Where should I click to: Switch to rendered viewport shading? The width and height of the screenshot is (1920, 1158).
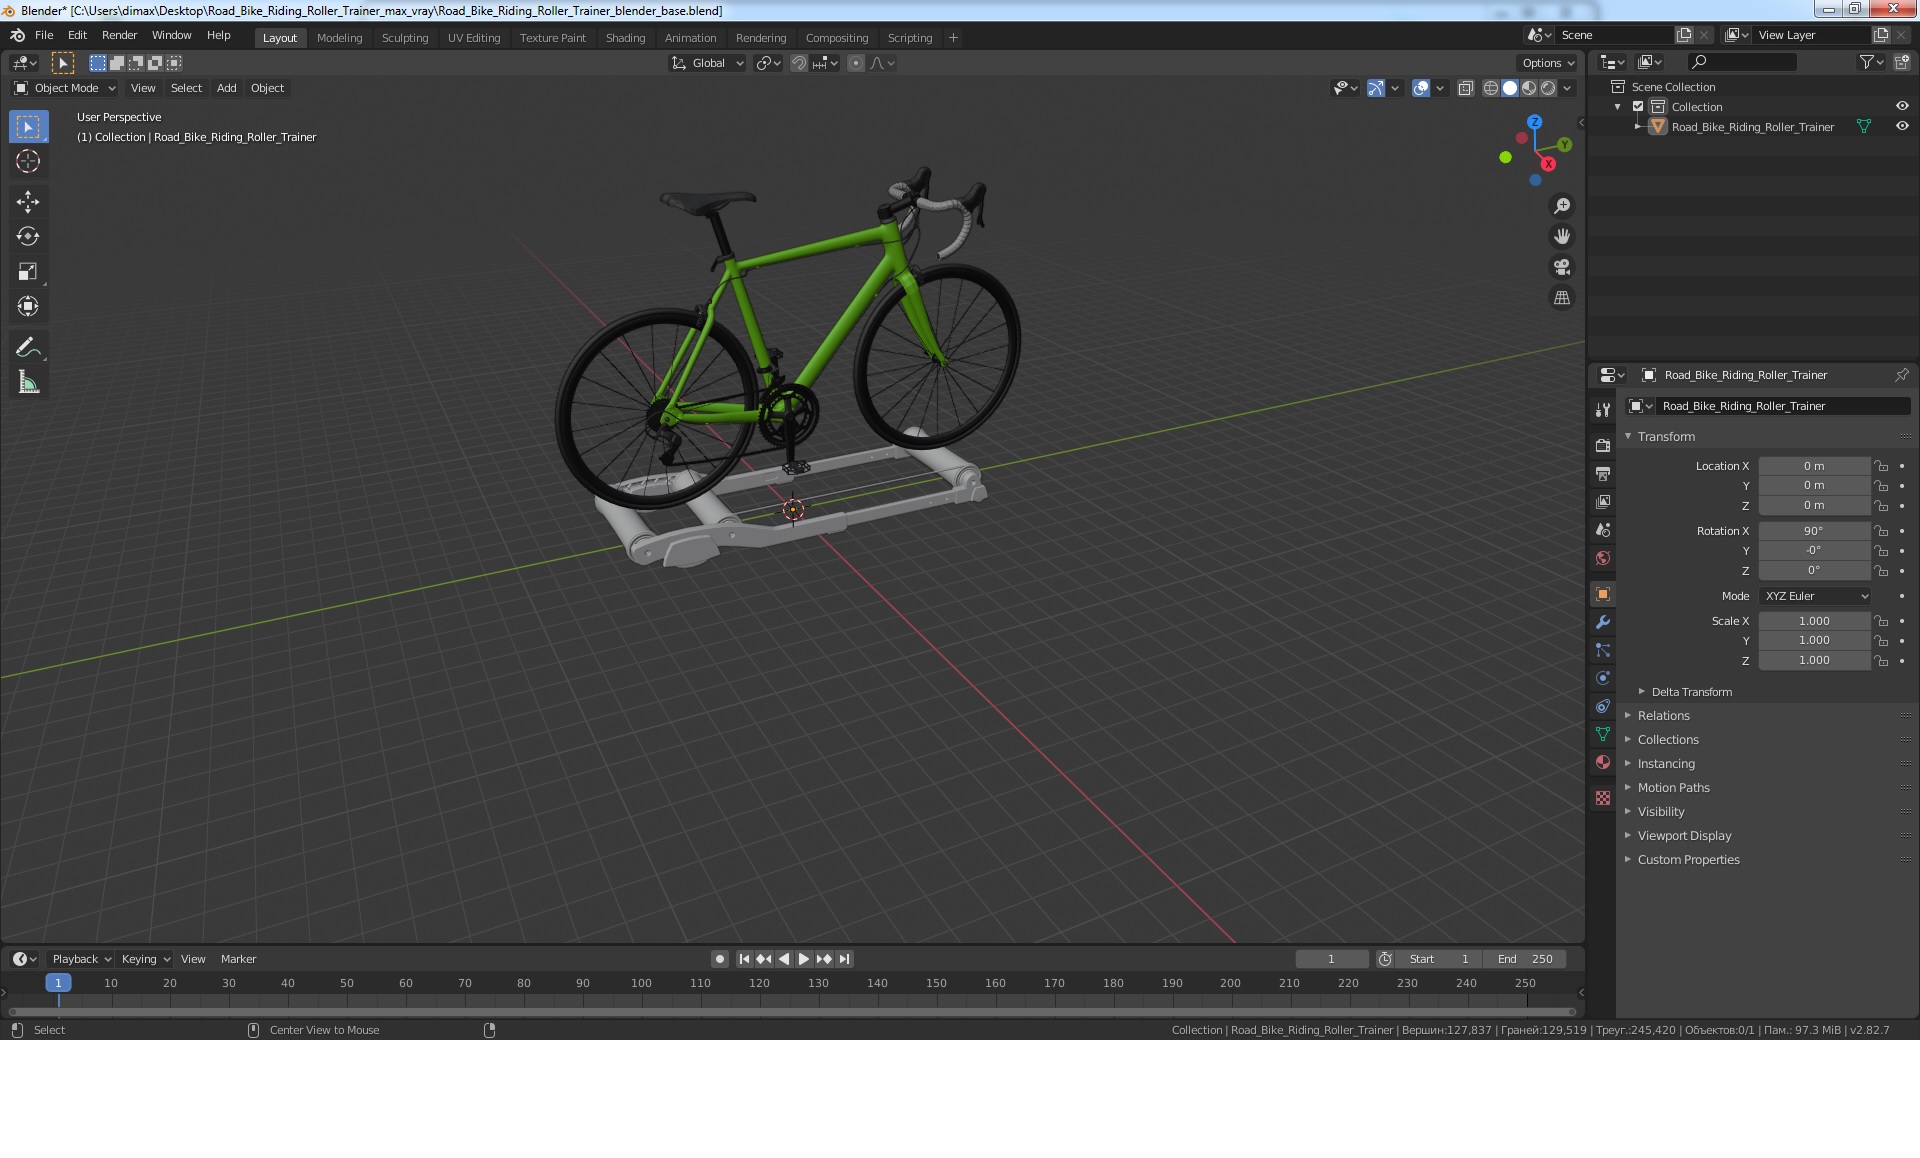1548,88
